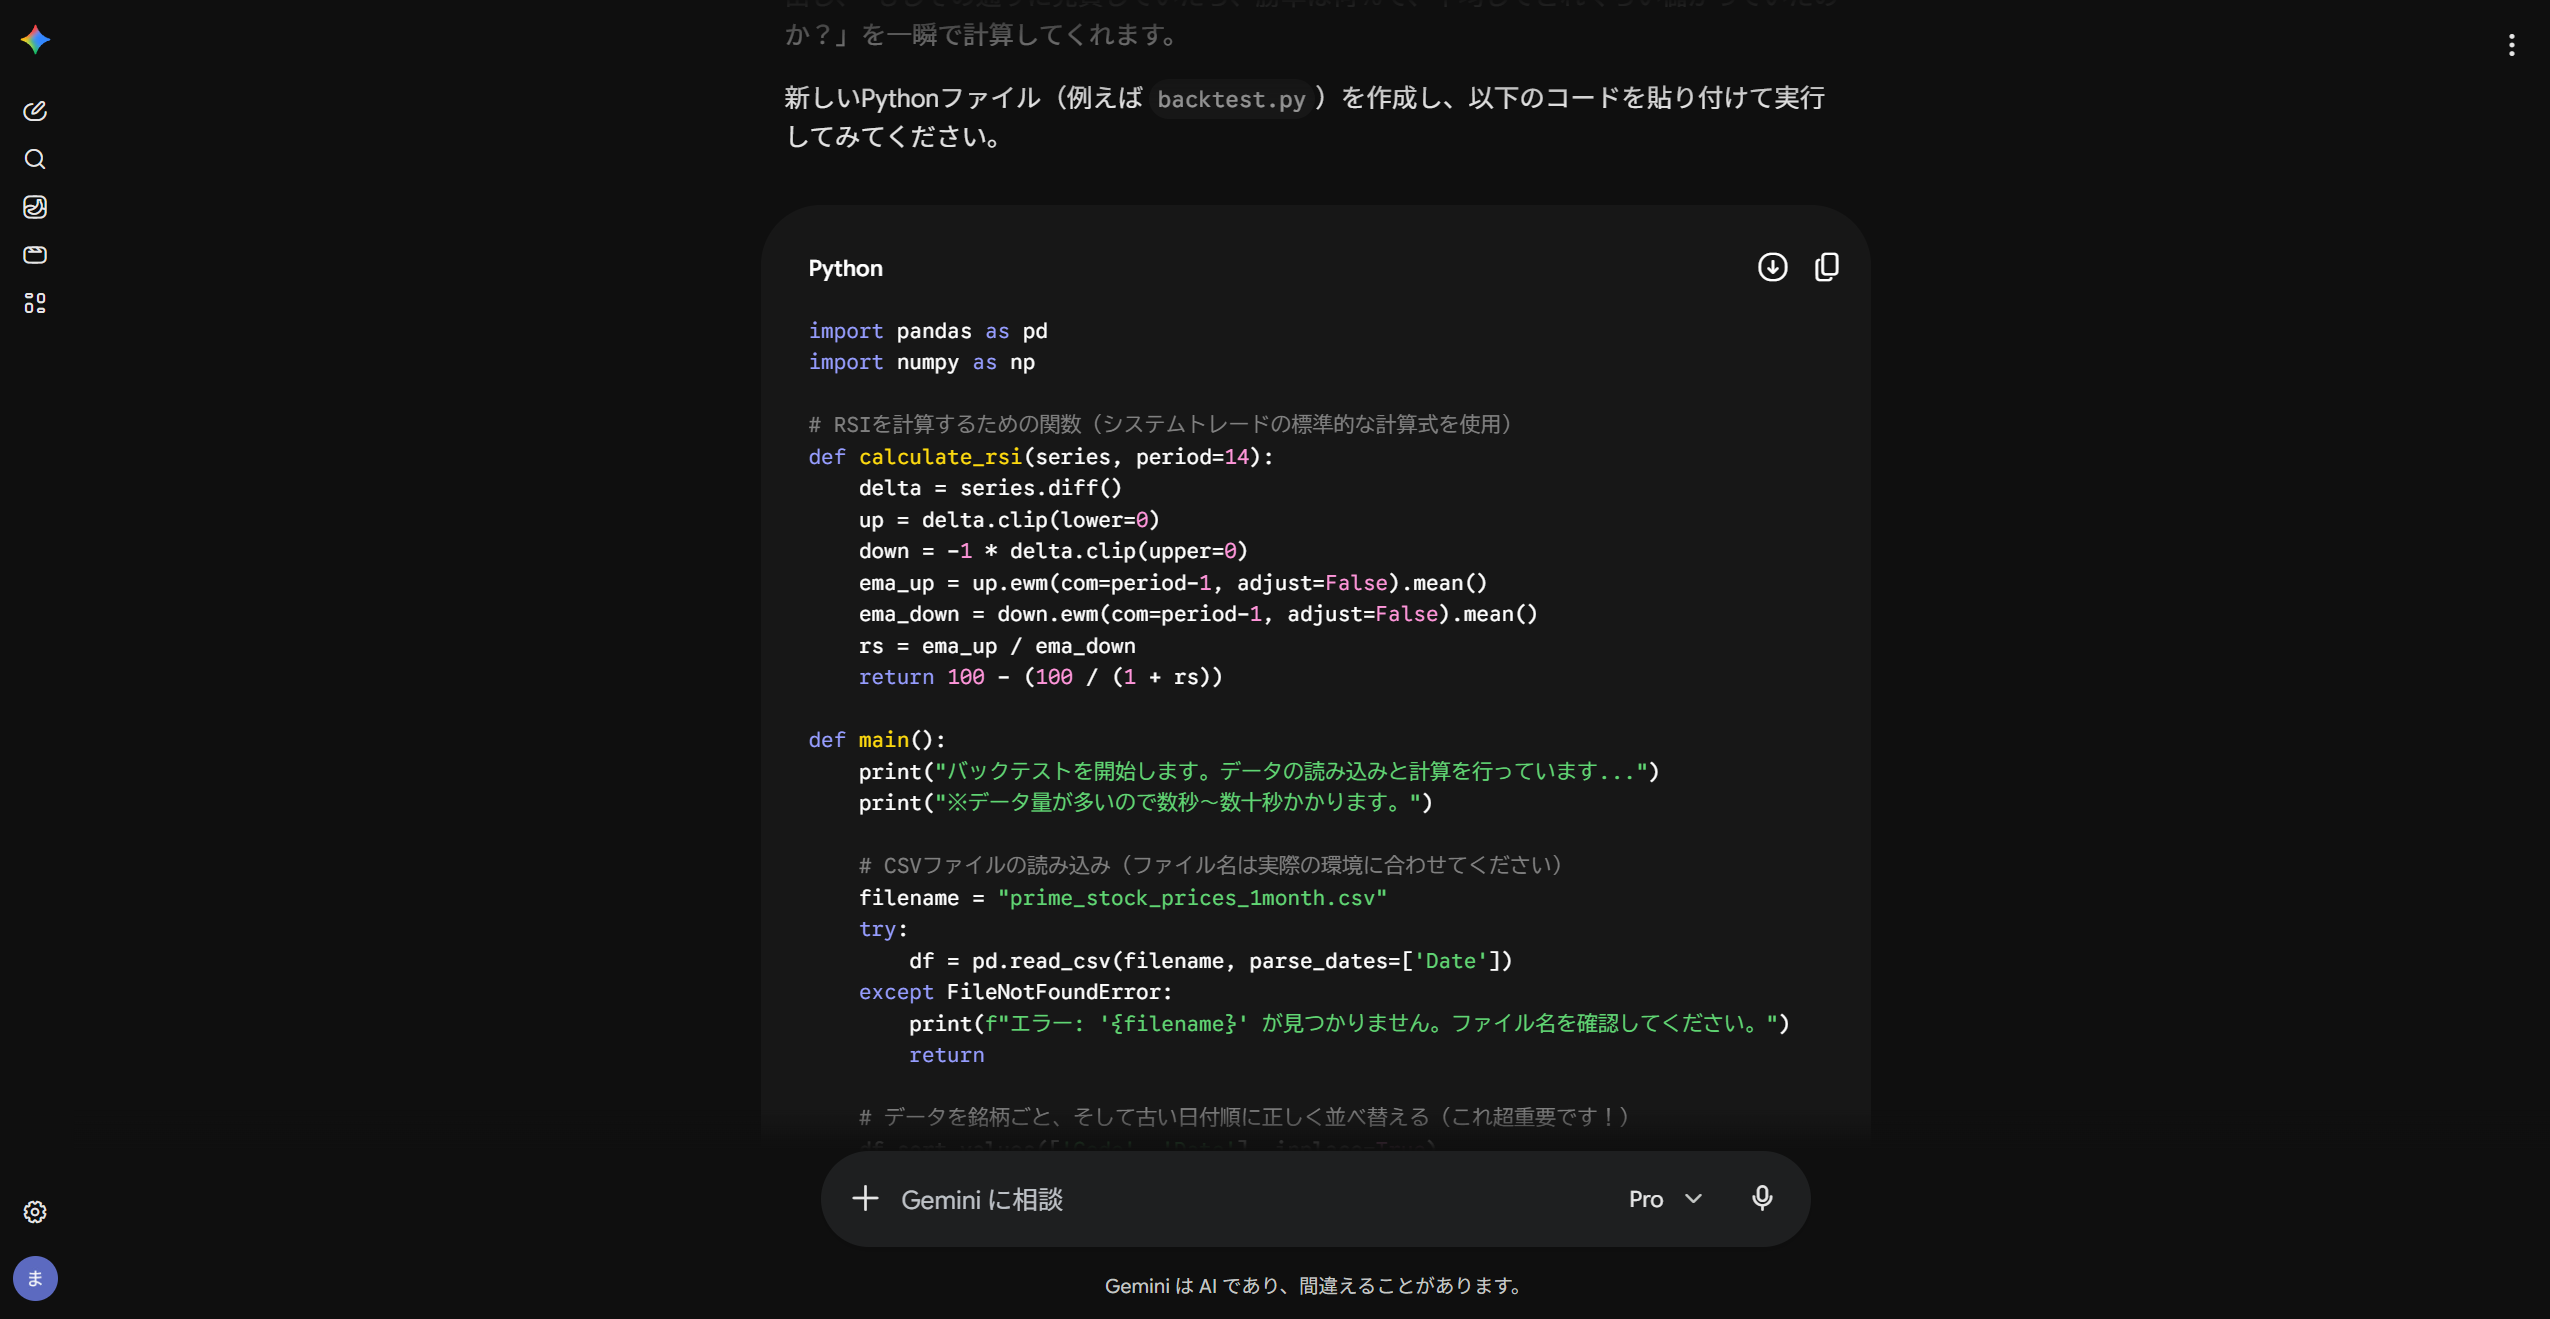Click the calculate_rsi function definition

(x=1041, y=457)
